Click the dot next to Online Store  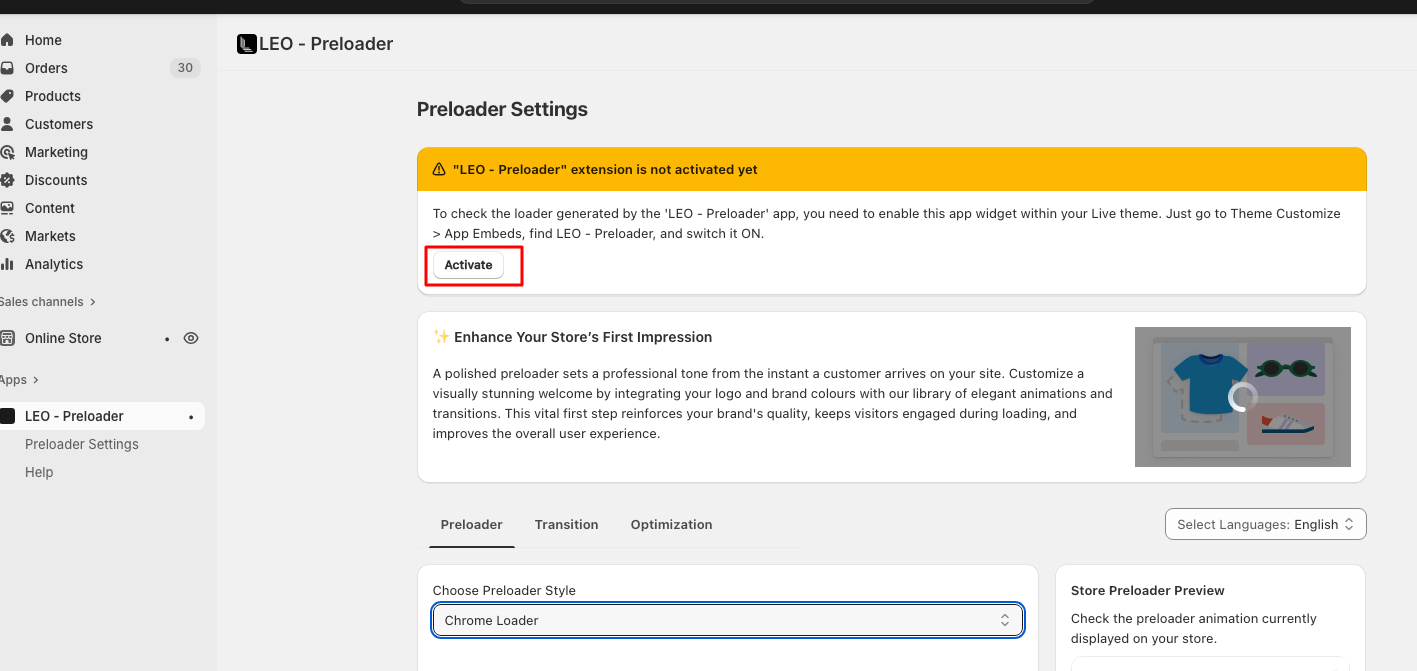[167, 339]
